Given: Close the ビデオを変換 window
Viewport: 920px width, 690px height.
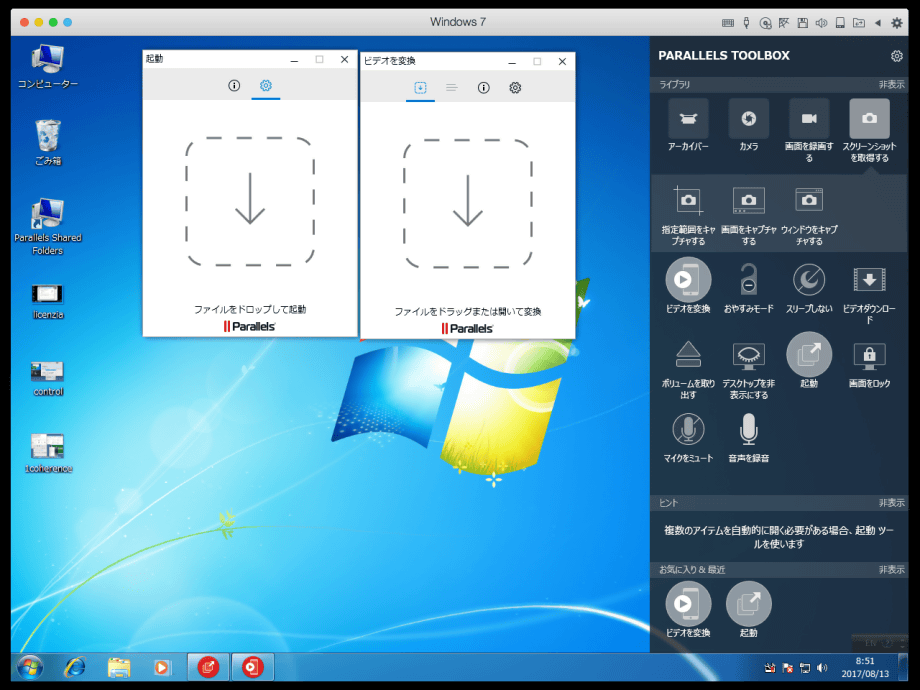Looking at the screenshot, I should 562,62.
